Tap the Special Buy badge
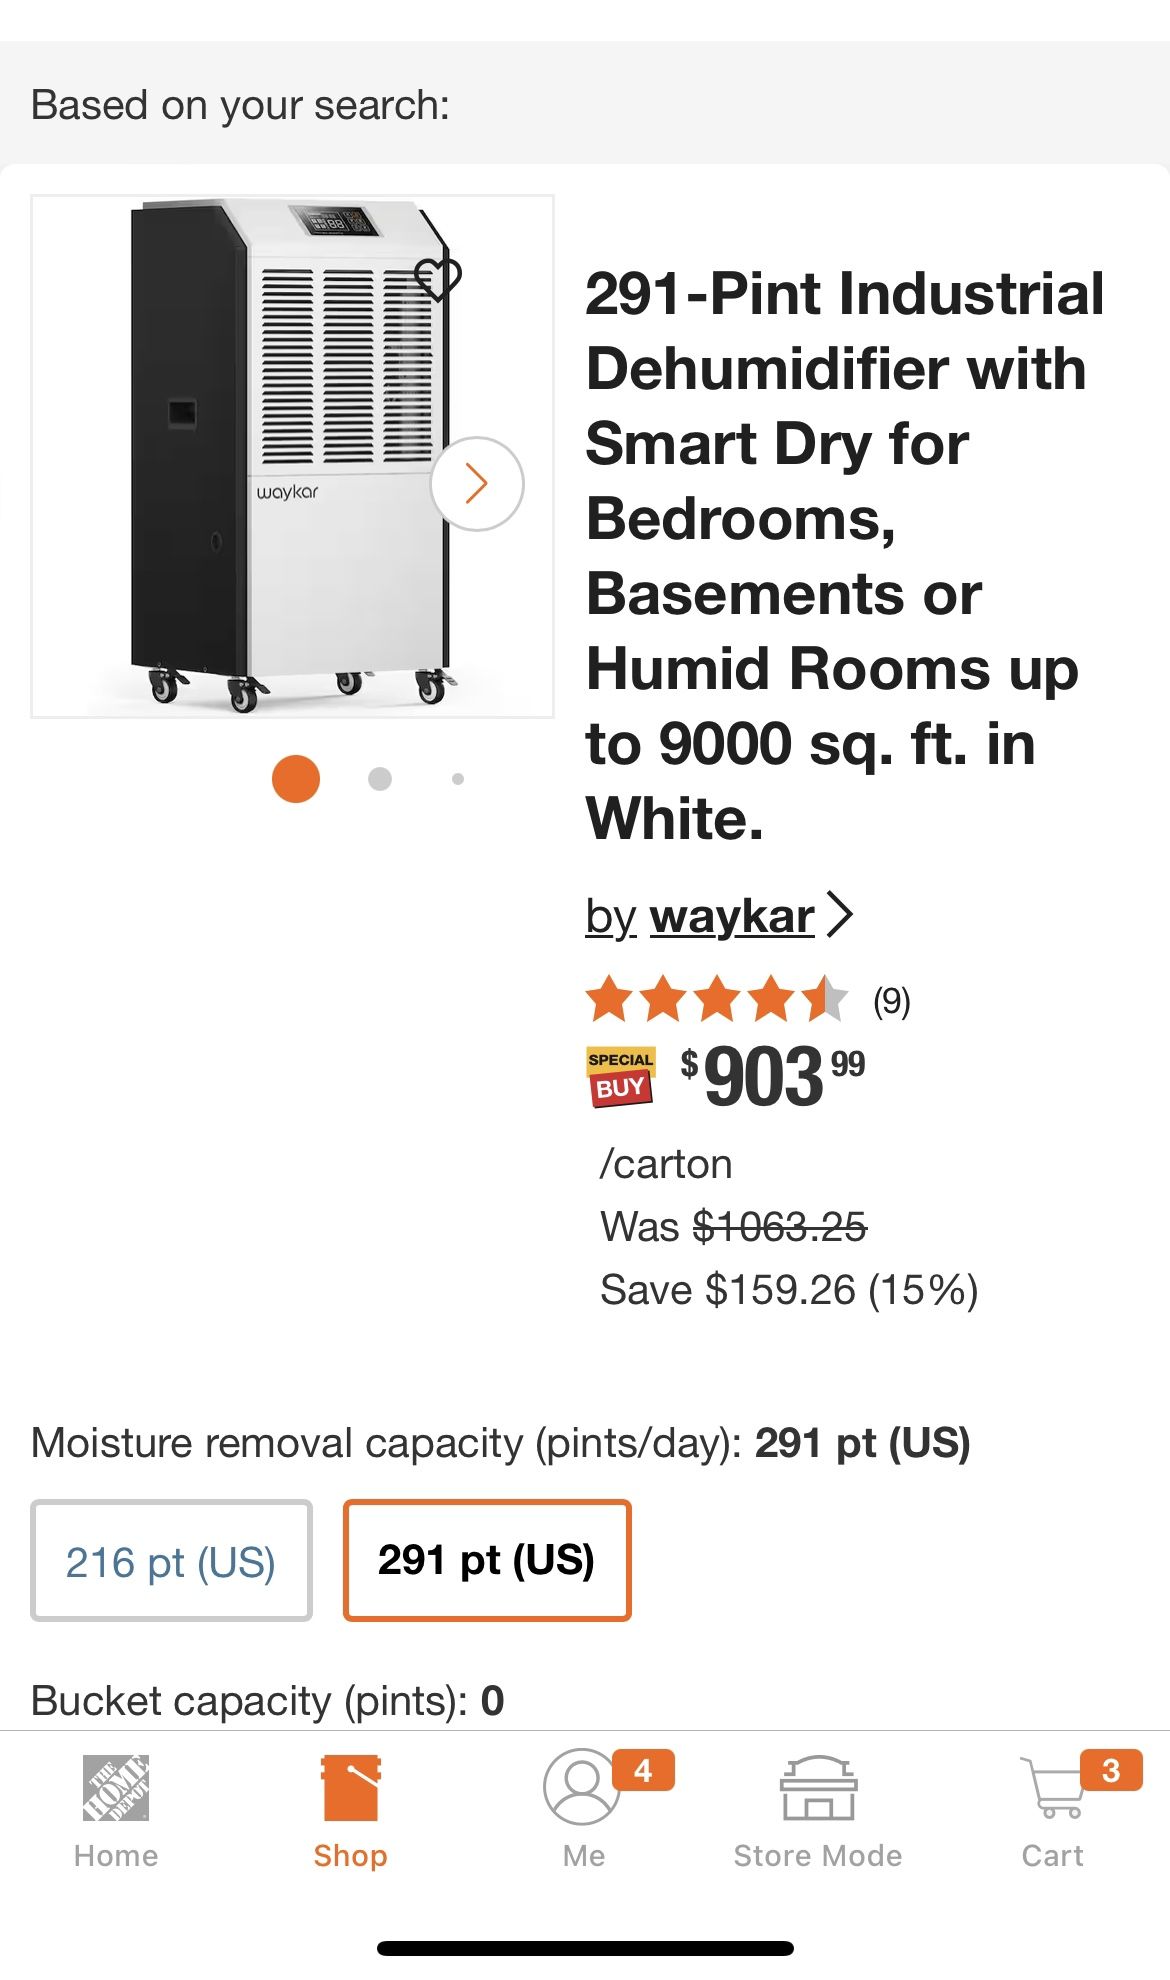 (x=622, y=1075)
